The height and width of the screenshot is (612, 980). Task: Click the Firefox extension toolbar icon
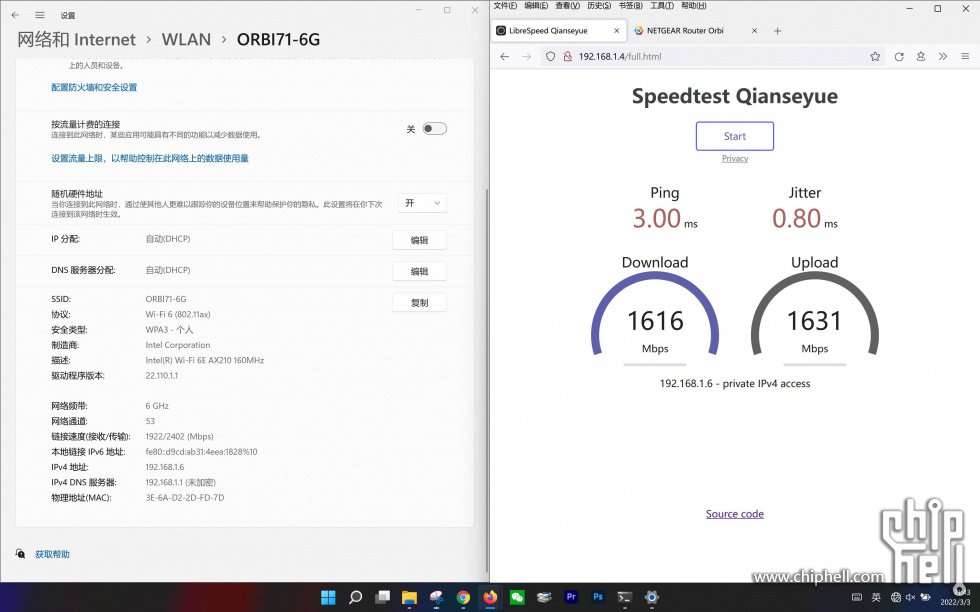click(x=921, y=56)
